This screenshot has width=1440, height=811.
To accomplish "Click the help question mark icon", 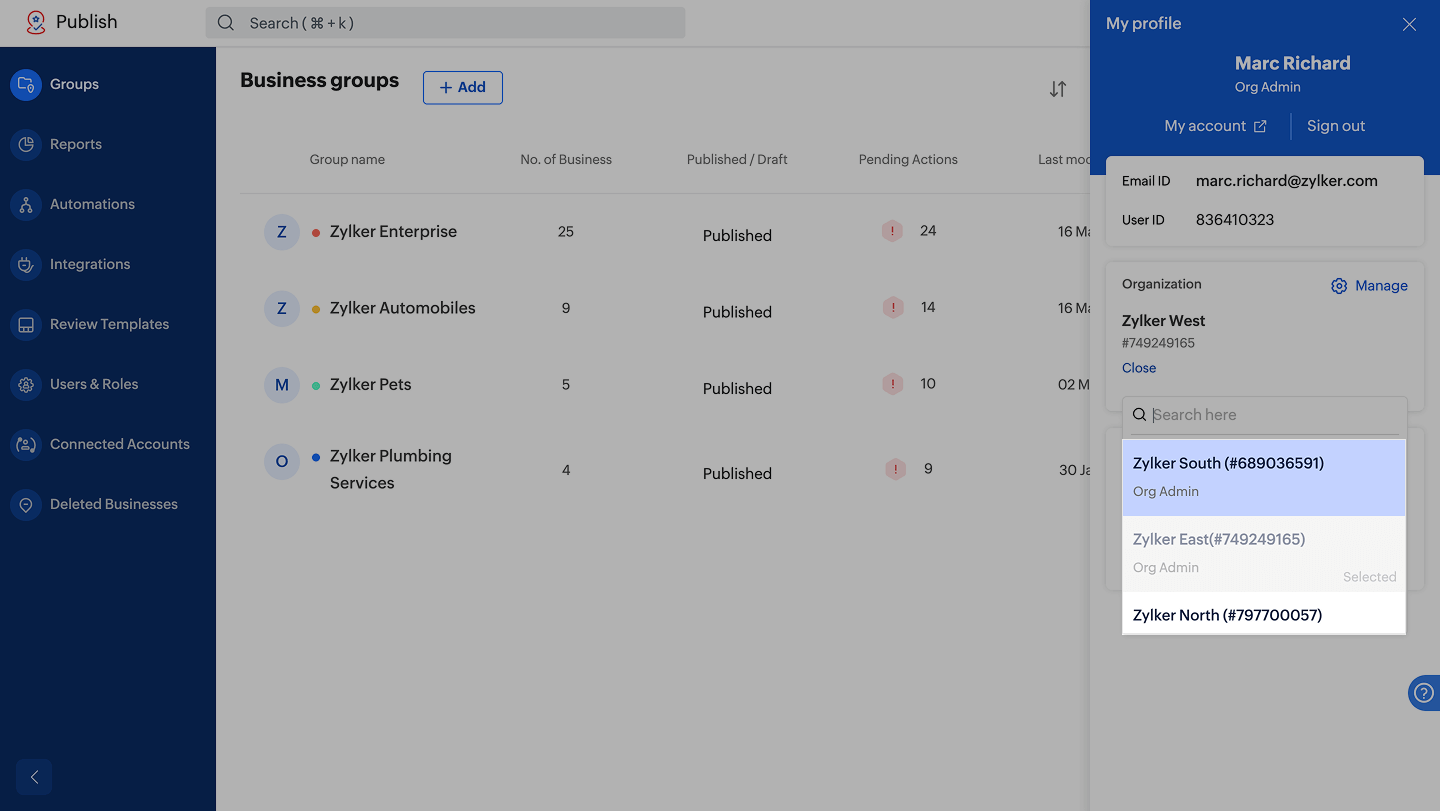I will click(1424, 693).
